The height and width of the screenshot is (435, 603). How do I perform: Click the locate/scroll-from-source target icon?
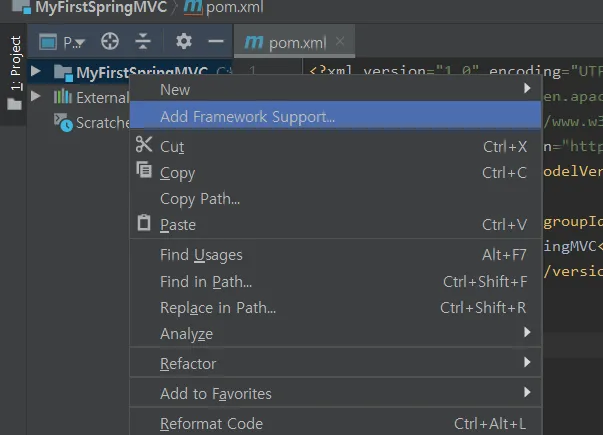click(x=111, y=42)
